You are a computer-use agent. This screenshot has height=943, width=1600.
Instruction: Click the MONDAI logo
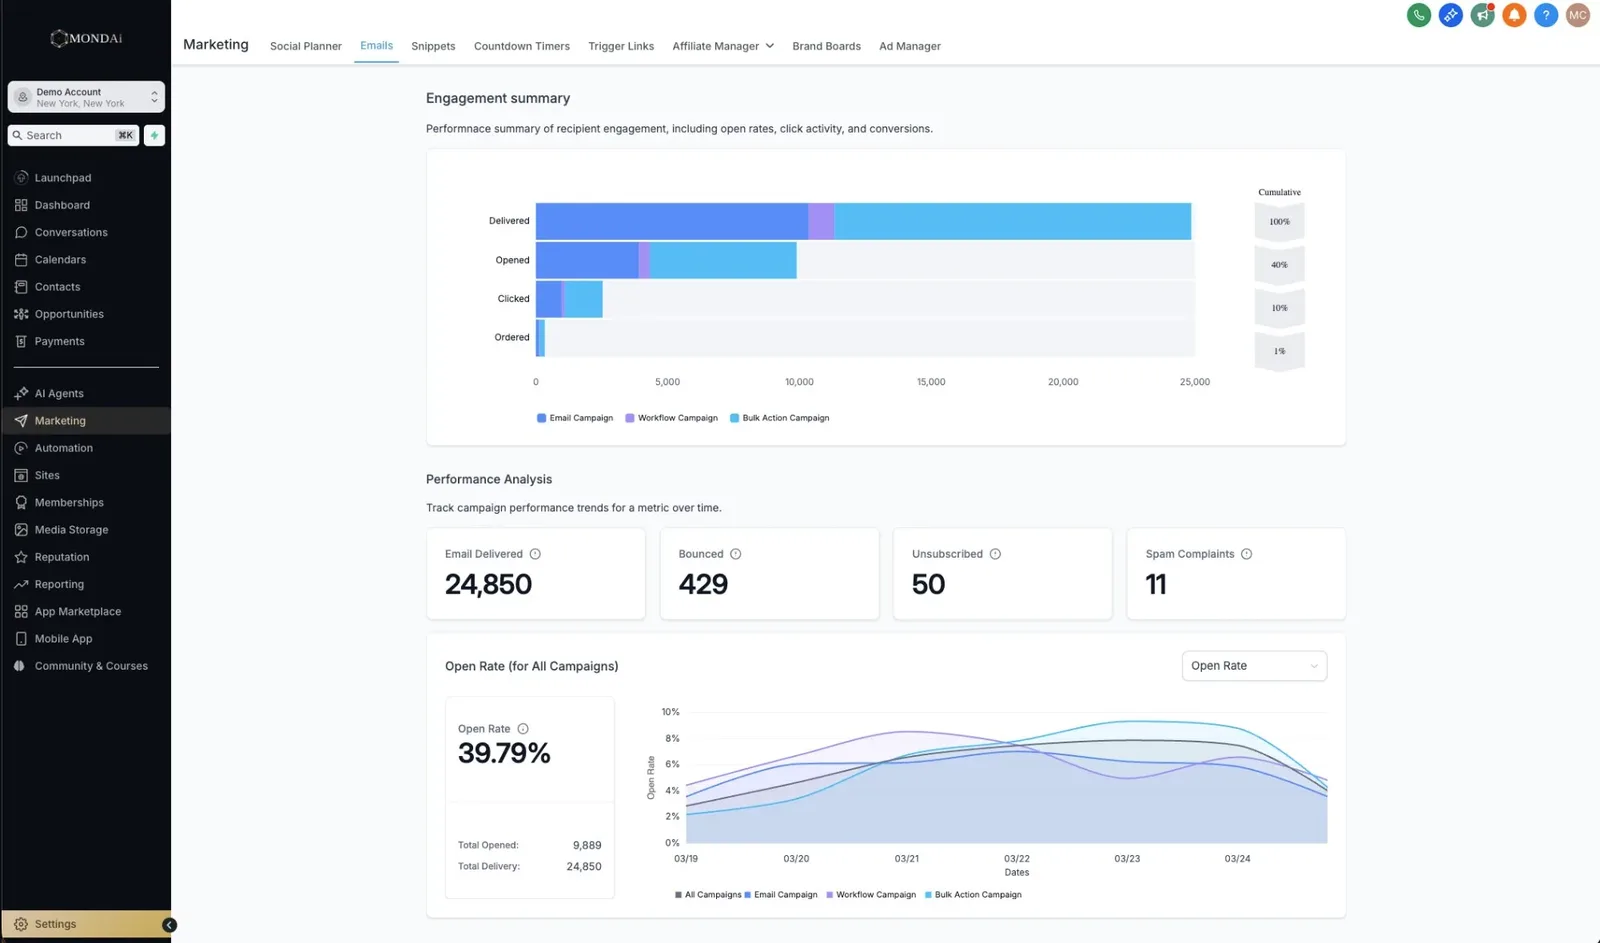86,38
